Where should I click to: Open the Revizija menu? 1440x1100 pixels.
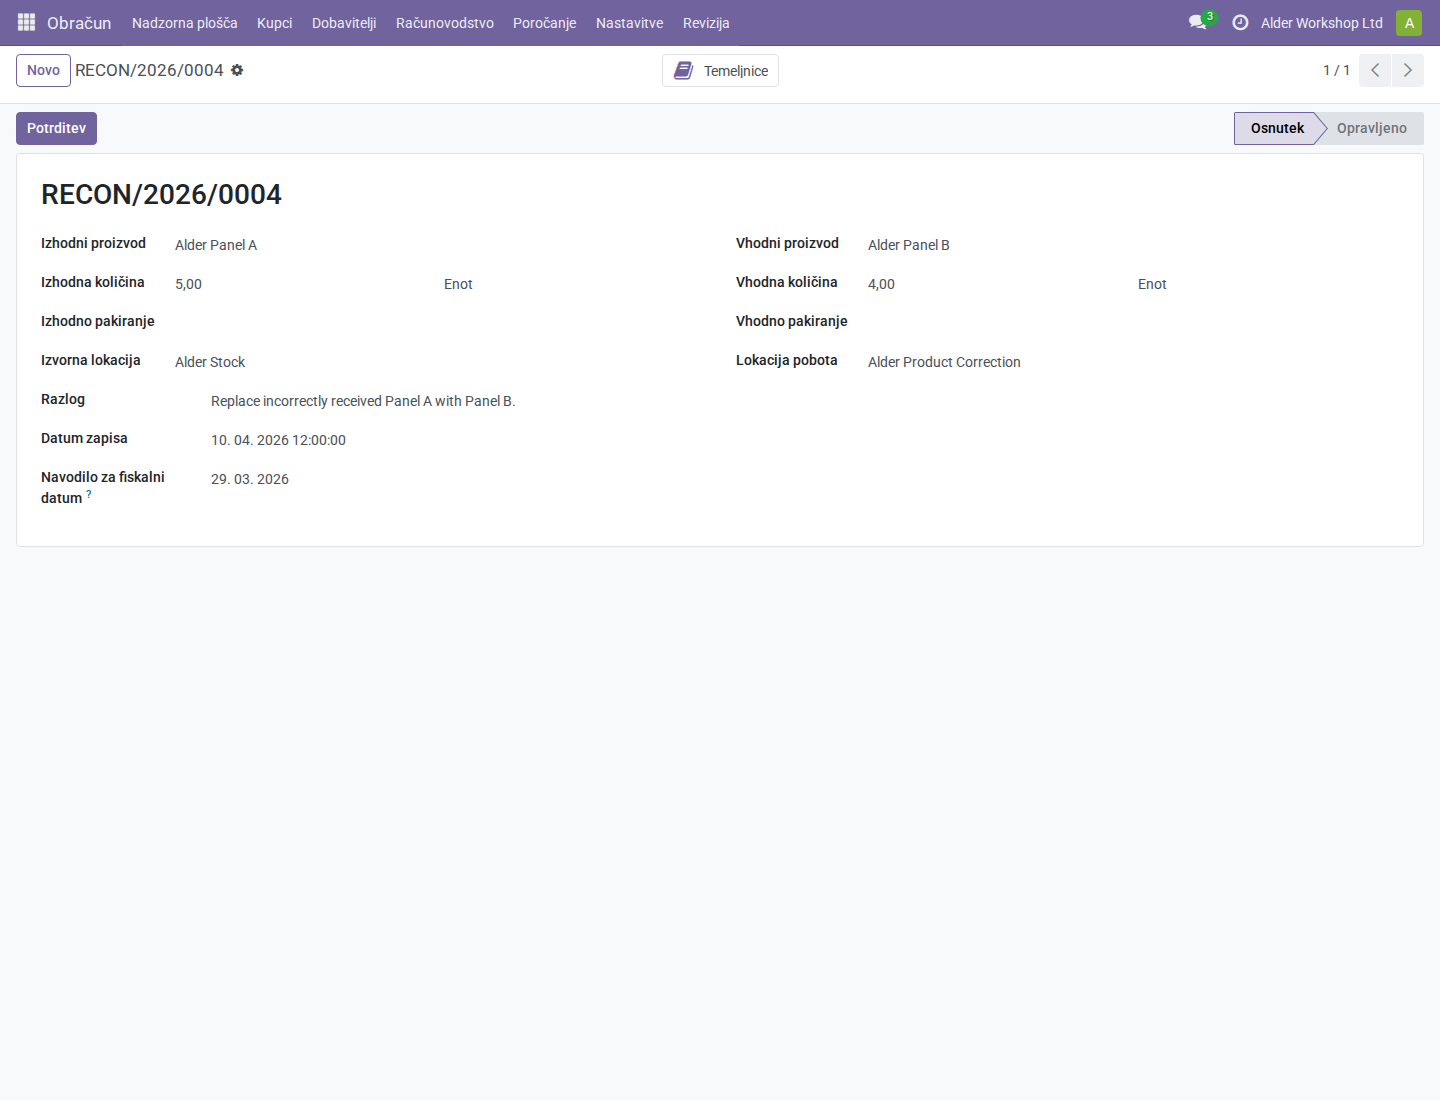[x=706, y=23]
